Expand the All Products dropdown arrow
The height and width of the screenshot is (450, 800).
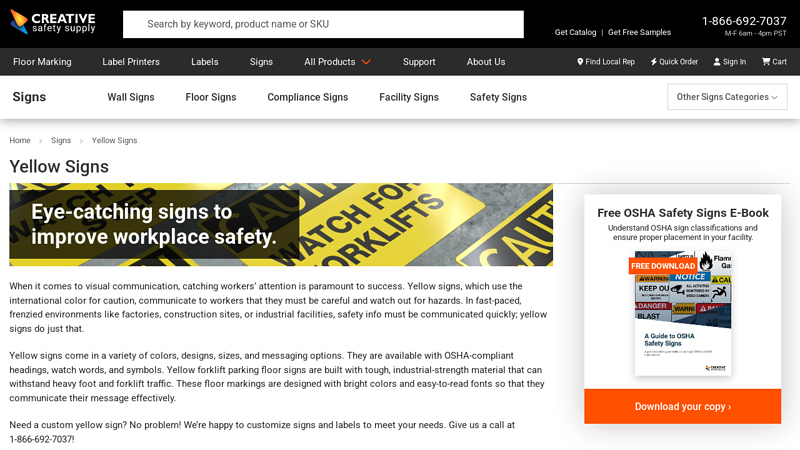(x=366, y=62)
